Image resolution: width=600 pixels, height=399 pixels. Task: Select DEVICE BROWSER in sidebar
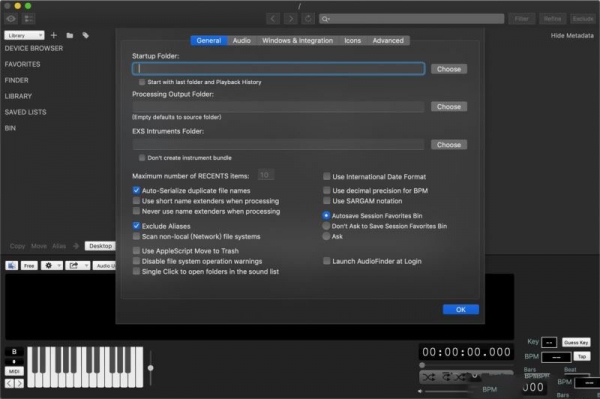point(34,49)
